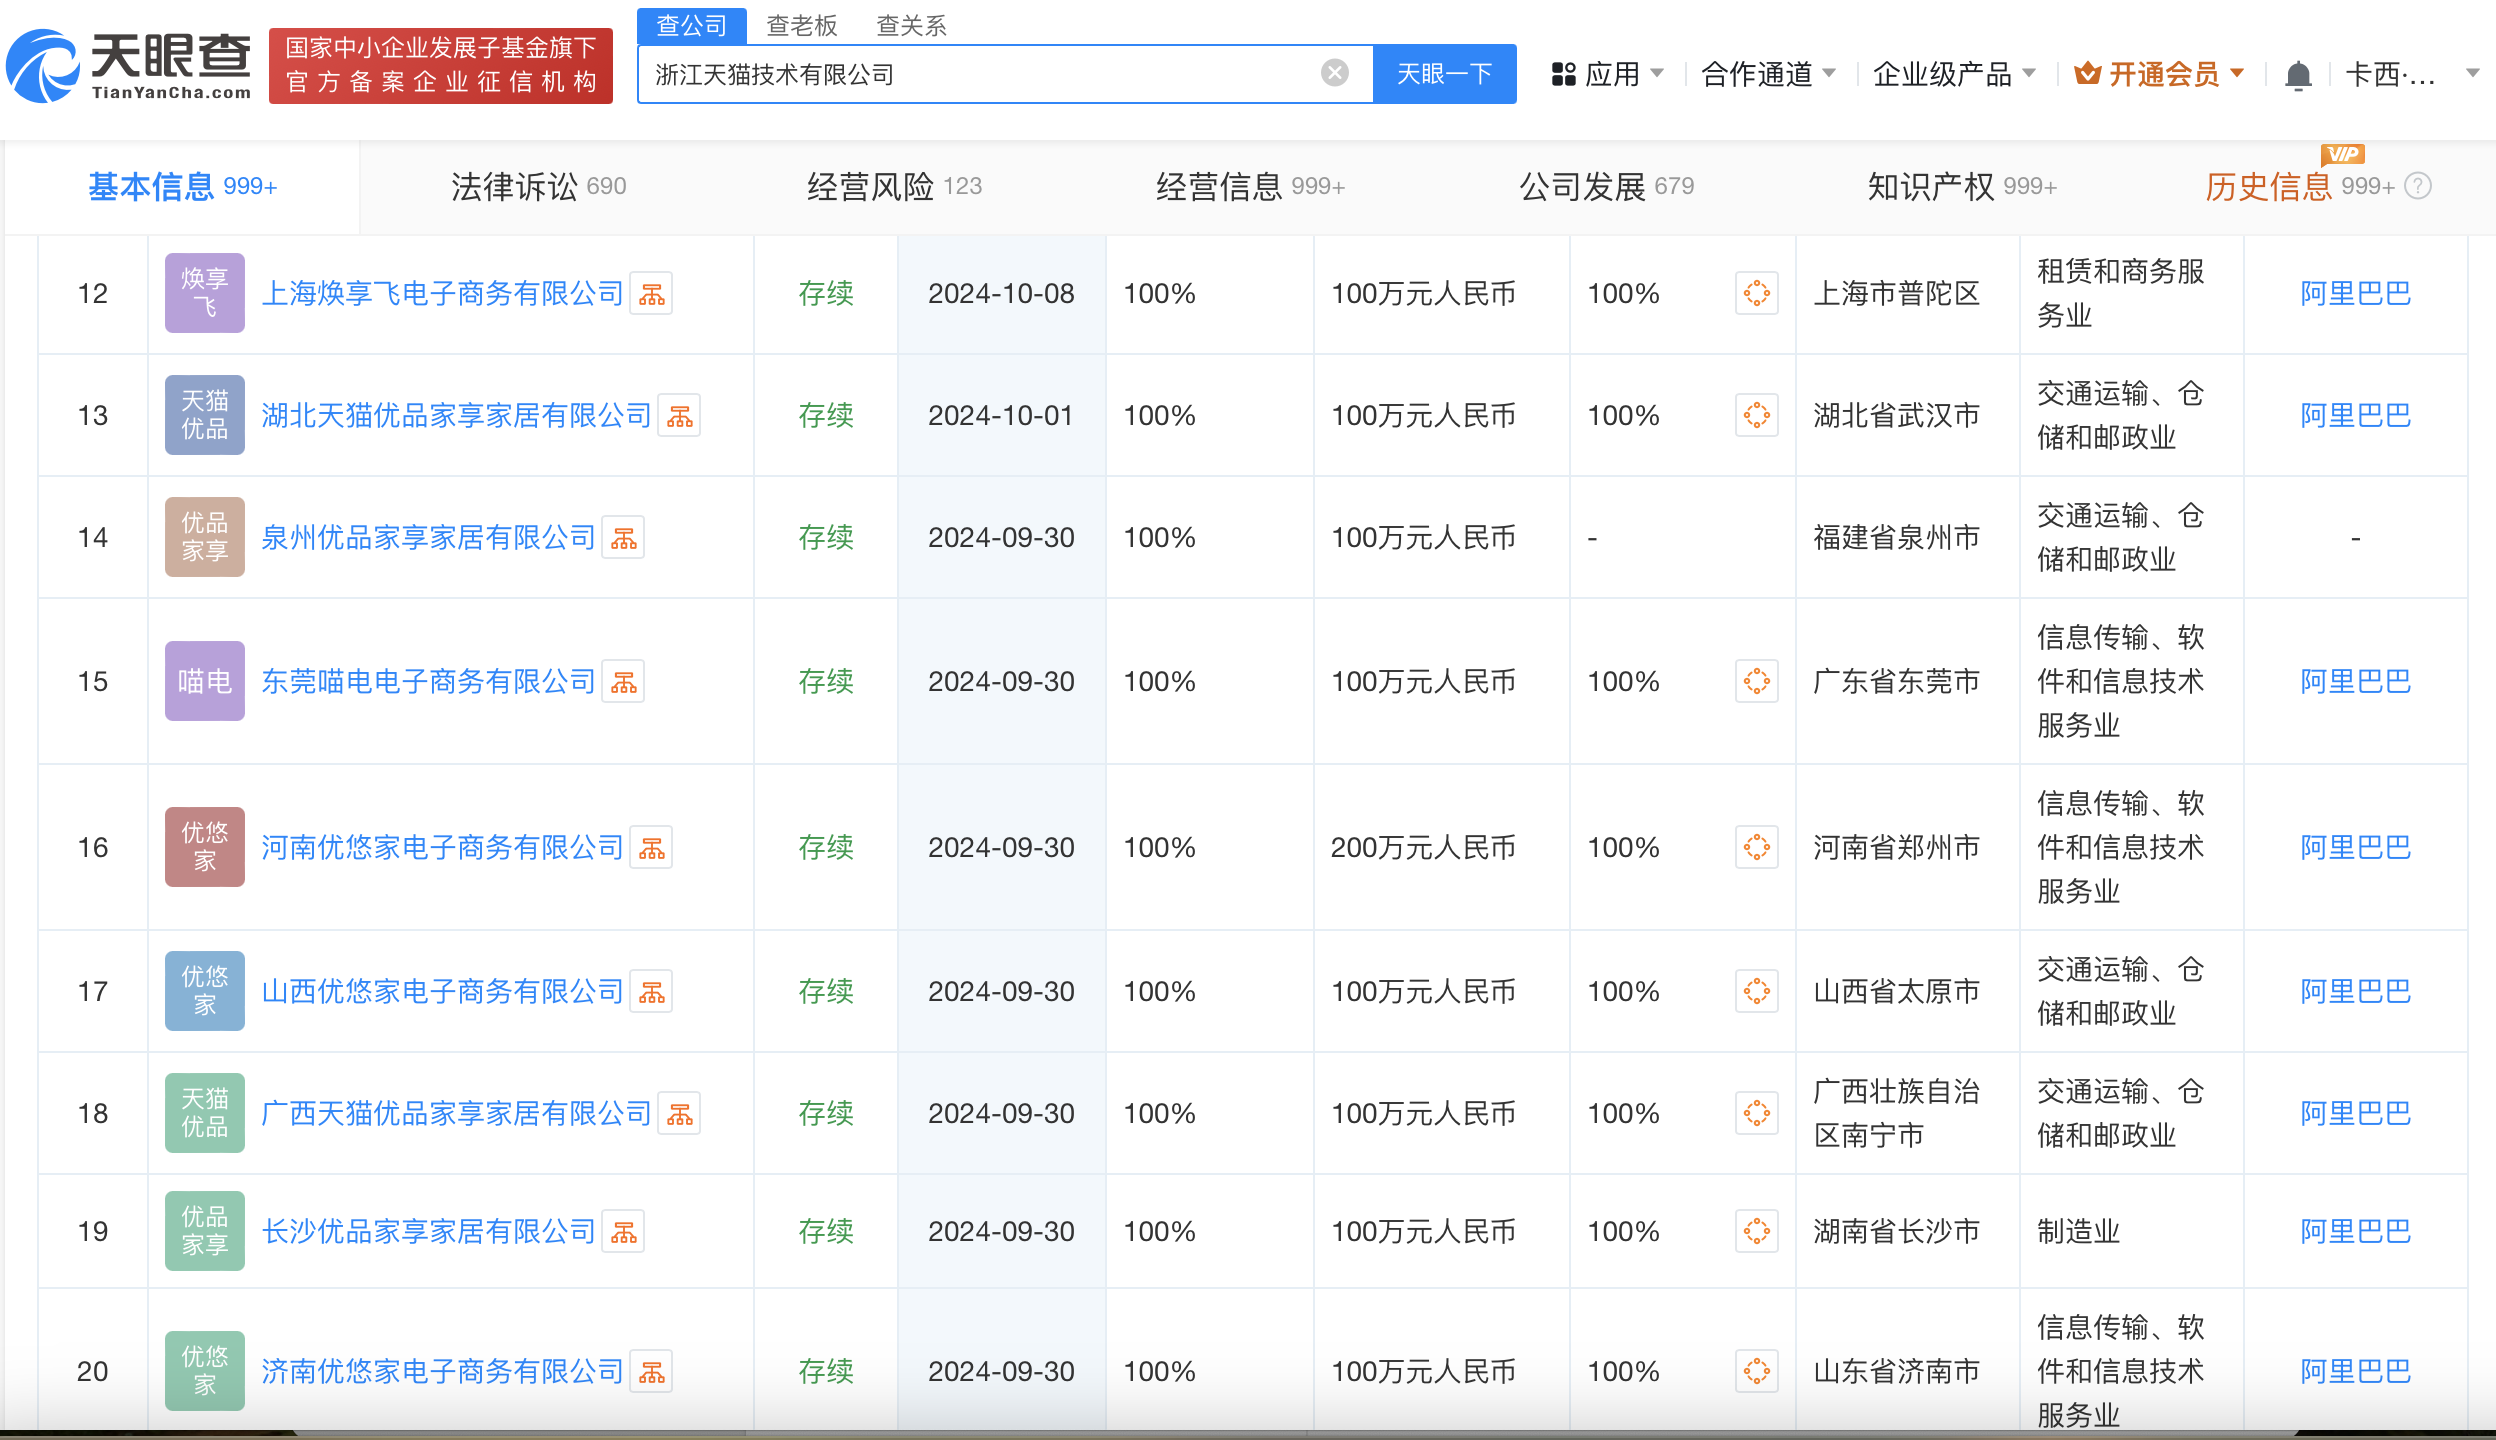The image size is (2496, 1440).
Task: Click the 天眼一下 search button
Action: click(1444, 74)
